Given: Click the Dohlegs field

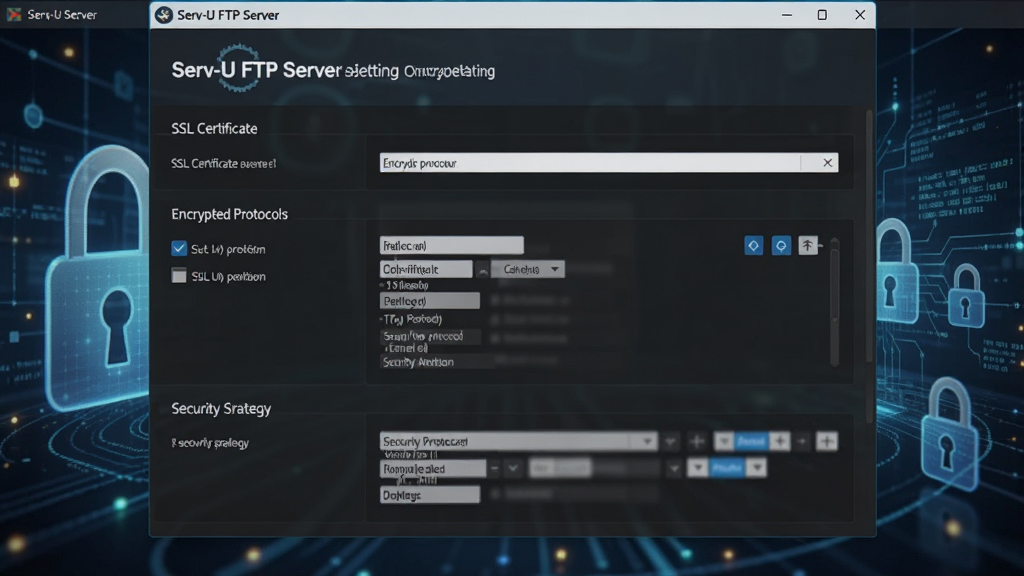Looking at the screenshot, I should tap(430, 495).
